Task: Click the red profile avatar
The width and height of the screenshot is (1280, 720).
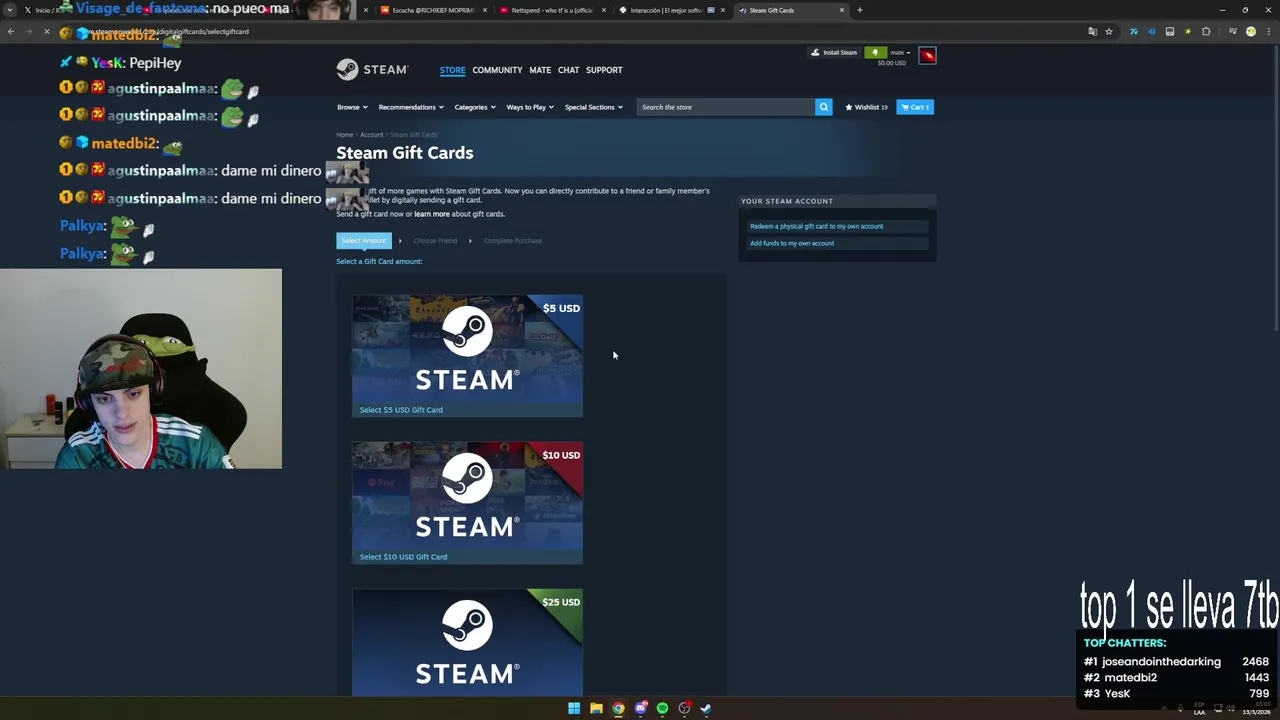Action: point(927,55)
